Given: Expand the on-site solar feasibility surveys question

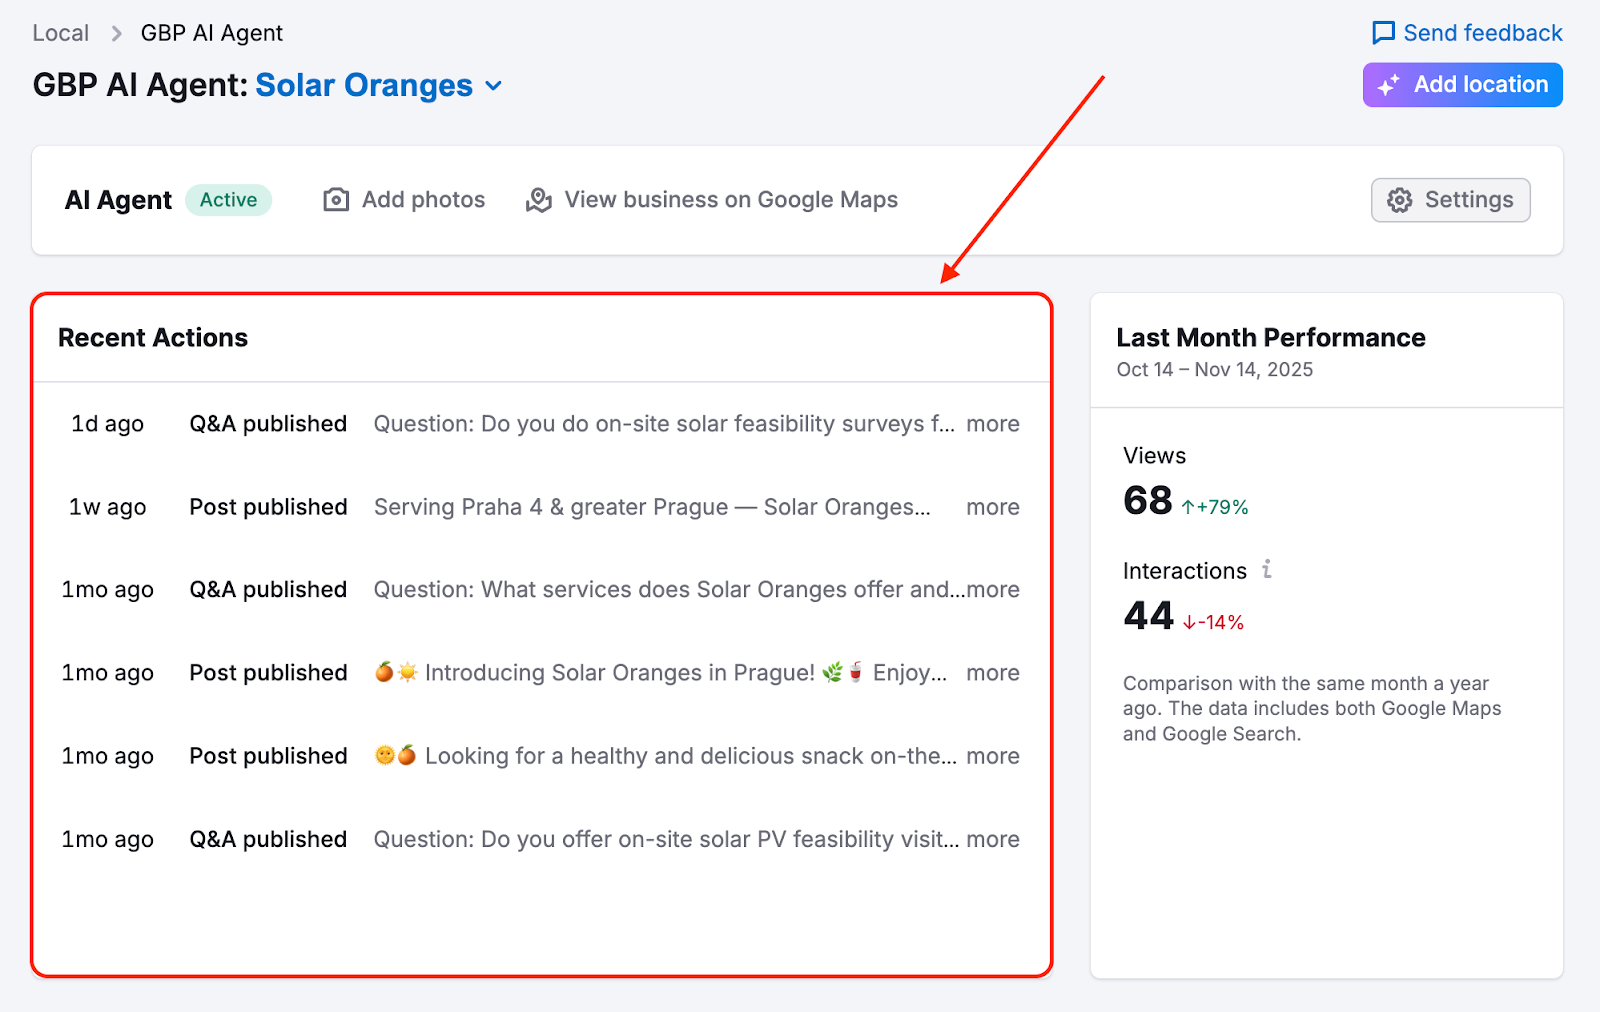Looking at the screenshot, I should point(992,424).
